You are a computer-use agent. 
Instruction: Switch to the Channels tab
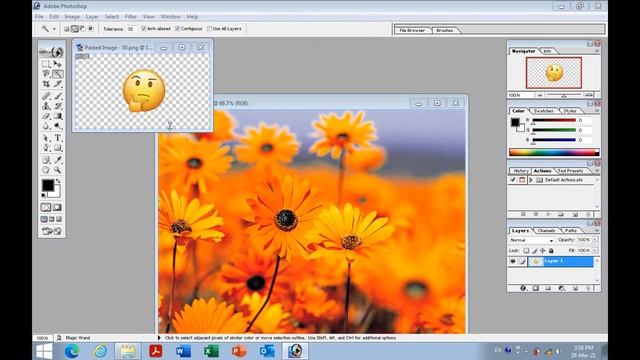546,231
